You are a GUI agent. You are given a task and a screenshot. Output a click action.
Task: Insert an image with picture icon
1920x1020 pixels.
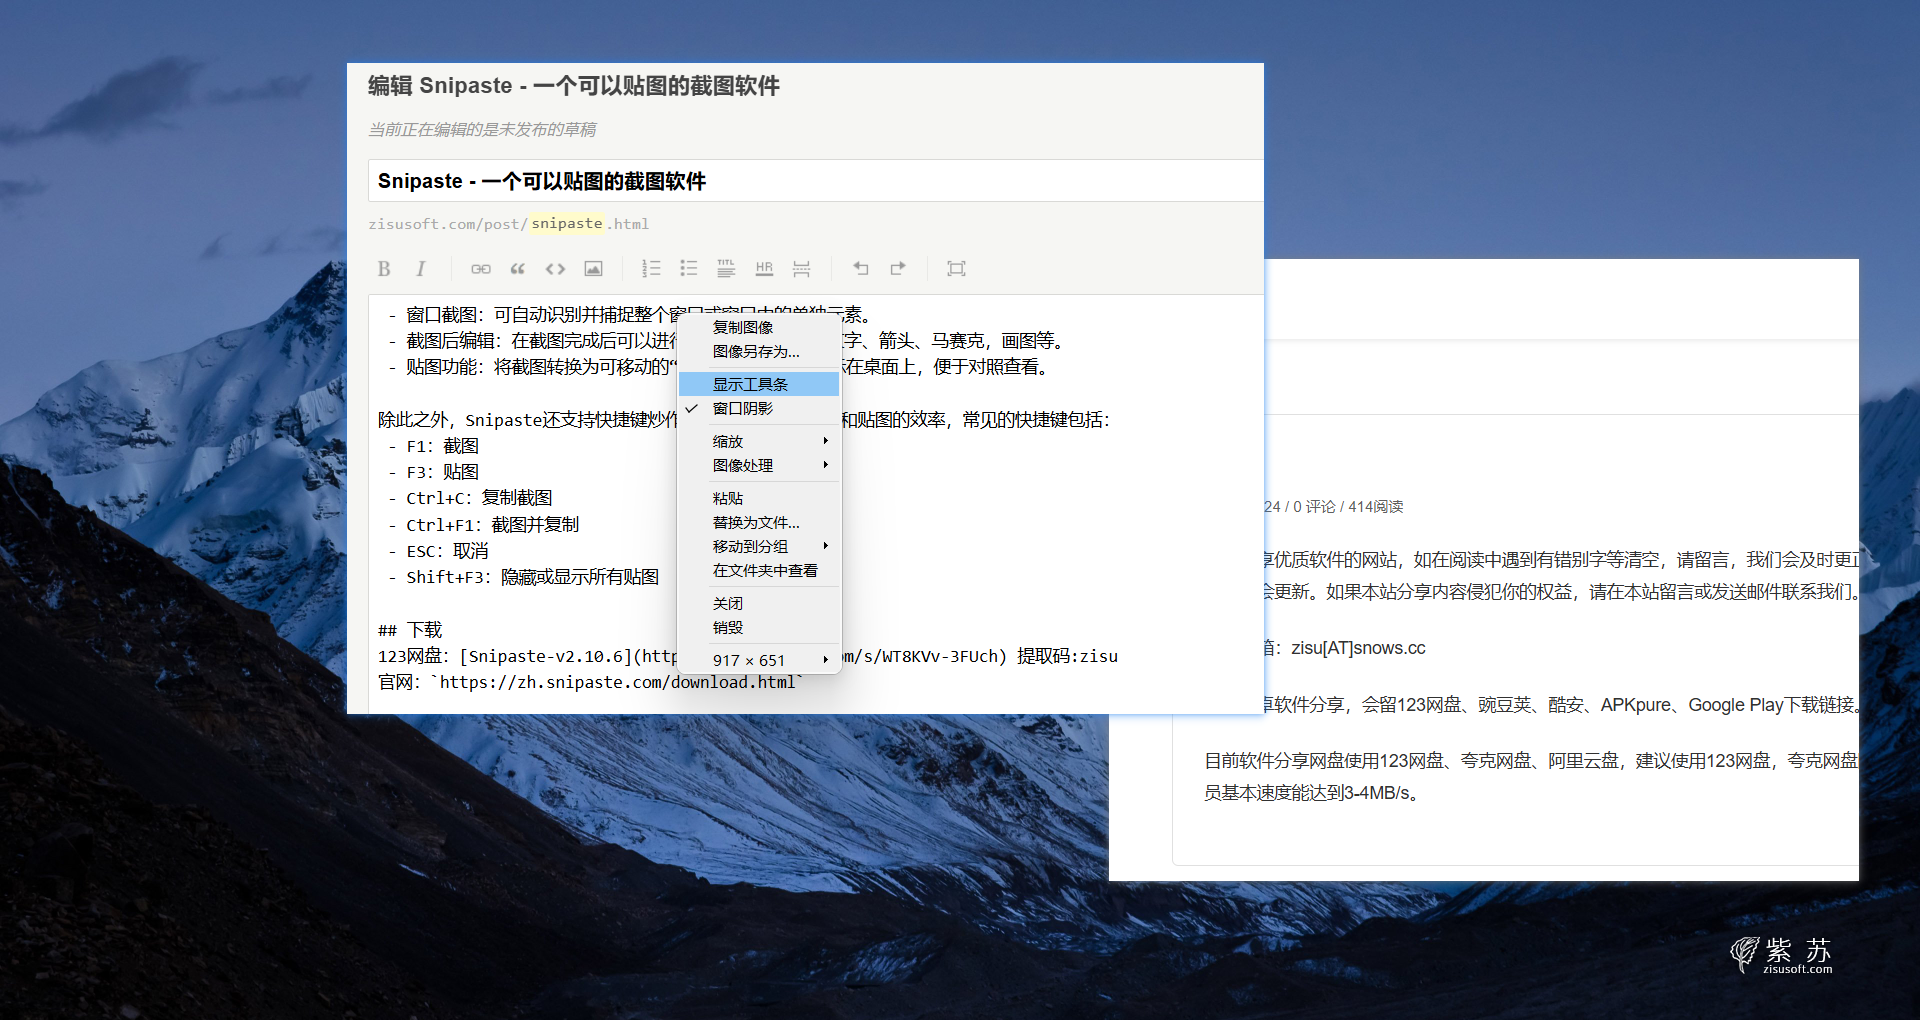(593, 268)
